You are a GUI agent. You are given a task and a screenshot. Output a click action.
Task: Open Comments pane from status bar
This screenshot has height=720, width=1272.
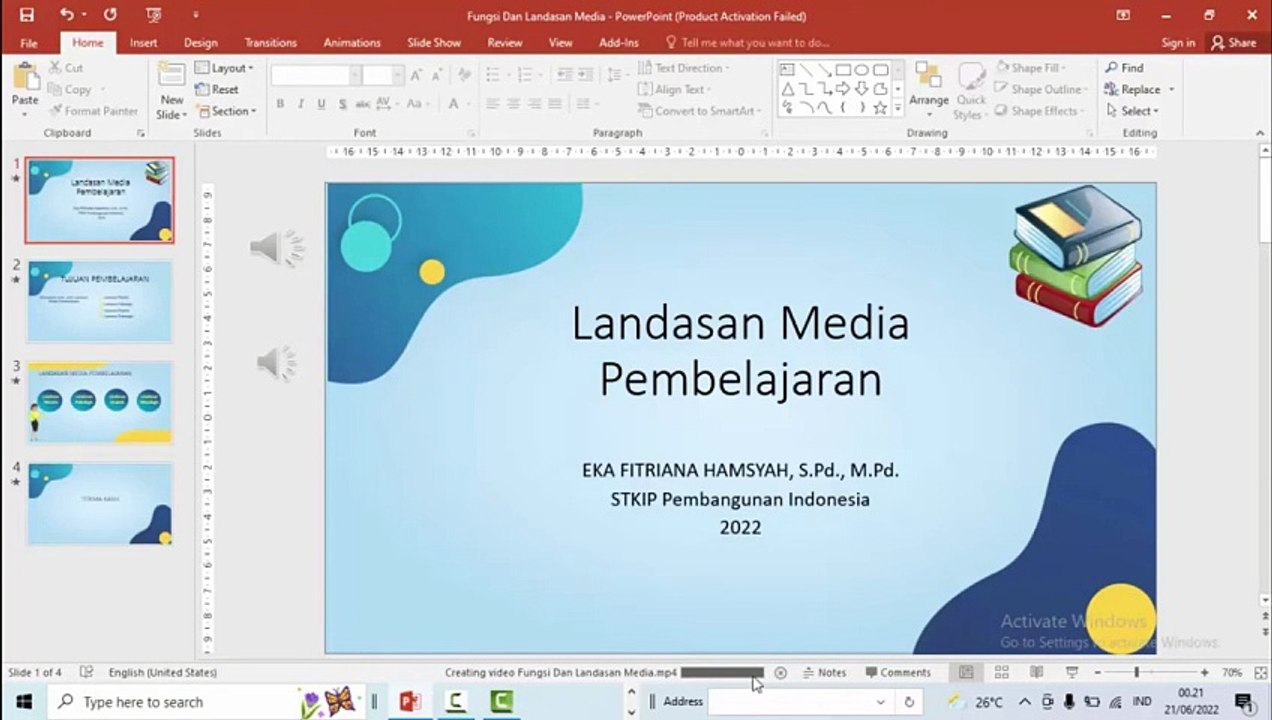coord(897,673)
